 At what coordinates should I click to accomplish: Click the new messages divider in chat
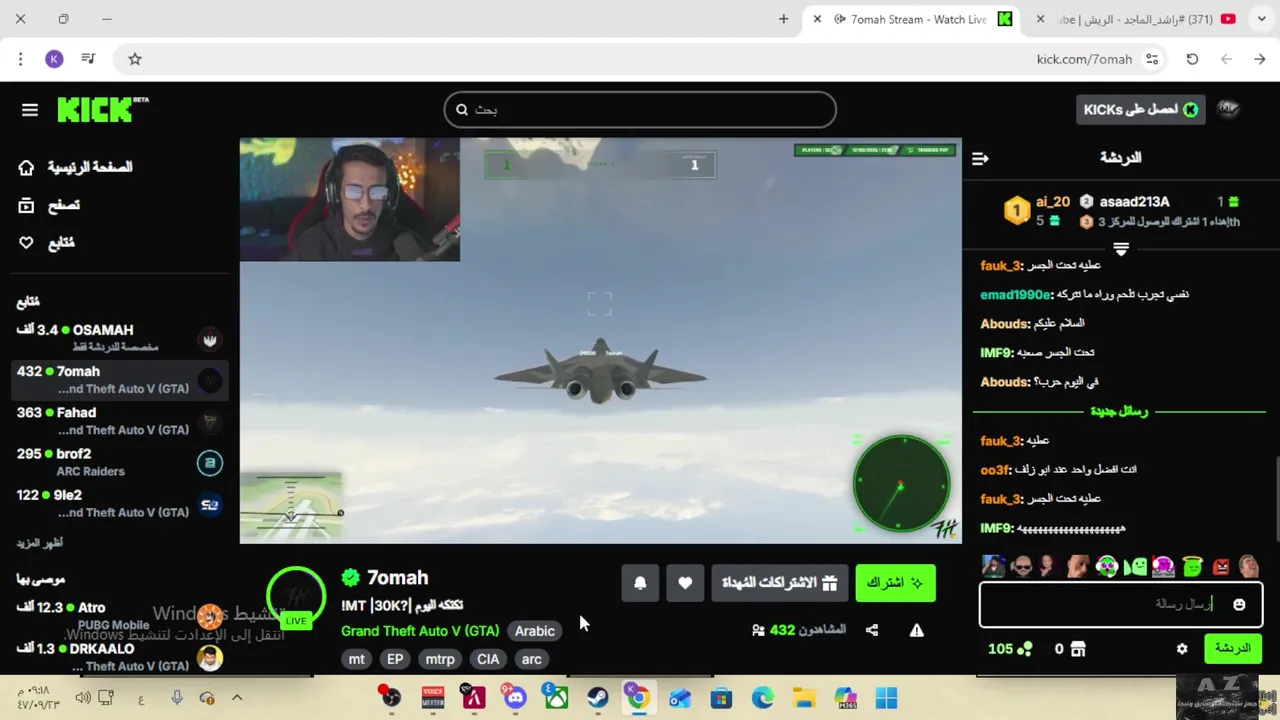tap(1119, 411)
